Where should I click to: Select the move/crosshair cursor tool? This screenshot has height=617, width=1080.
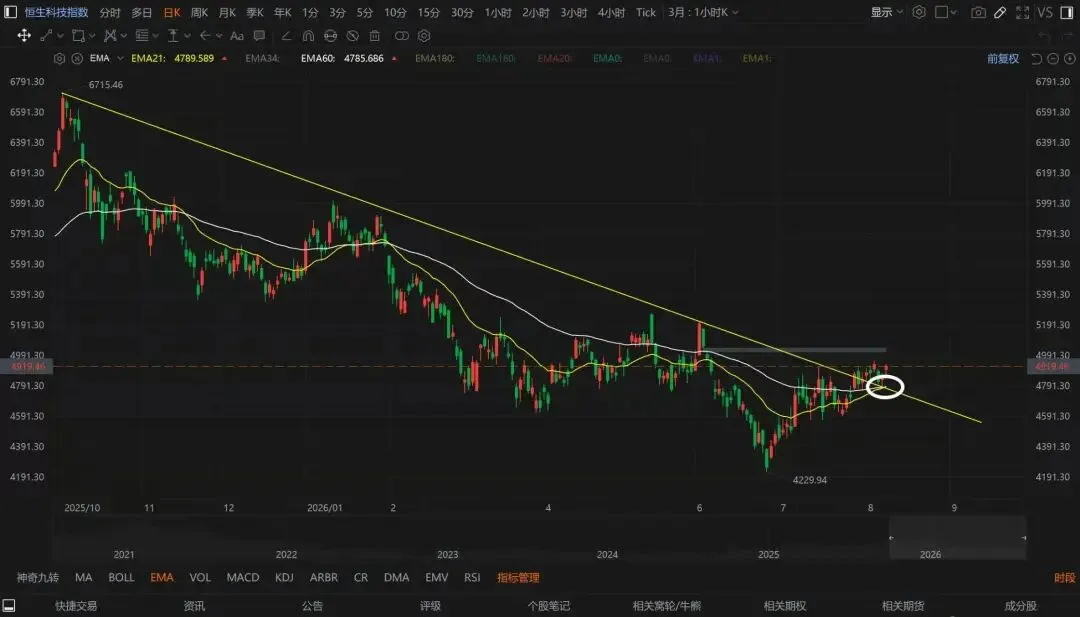(24, 35)
